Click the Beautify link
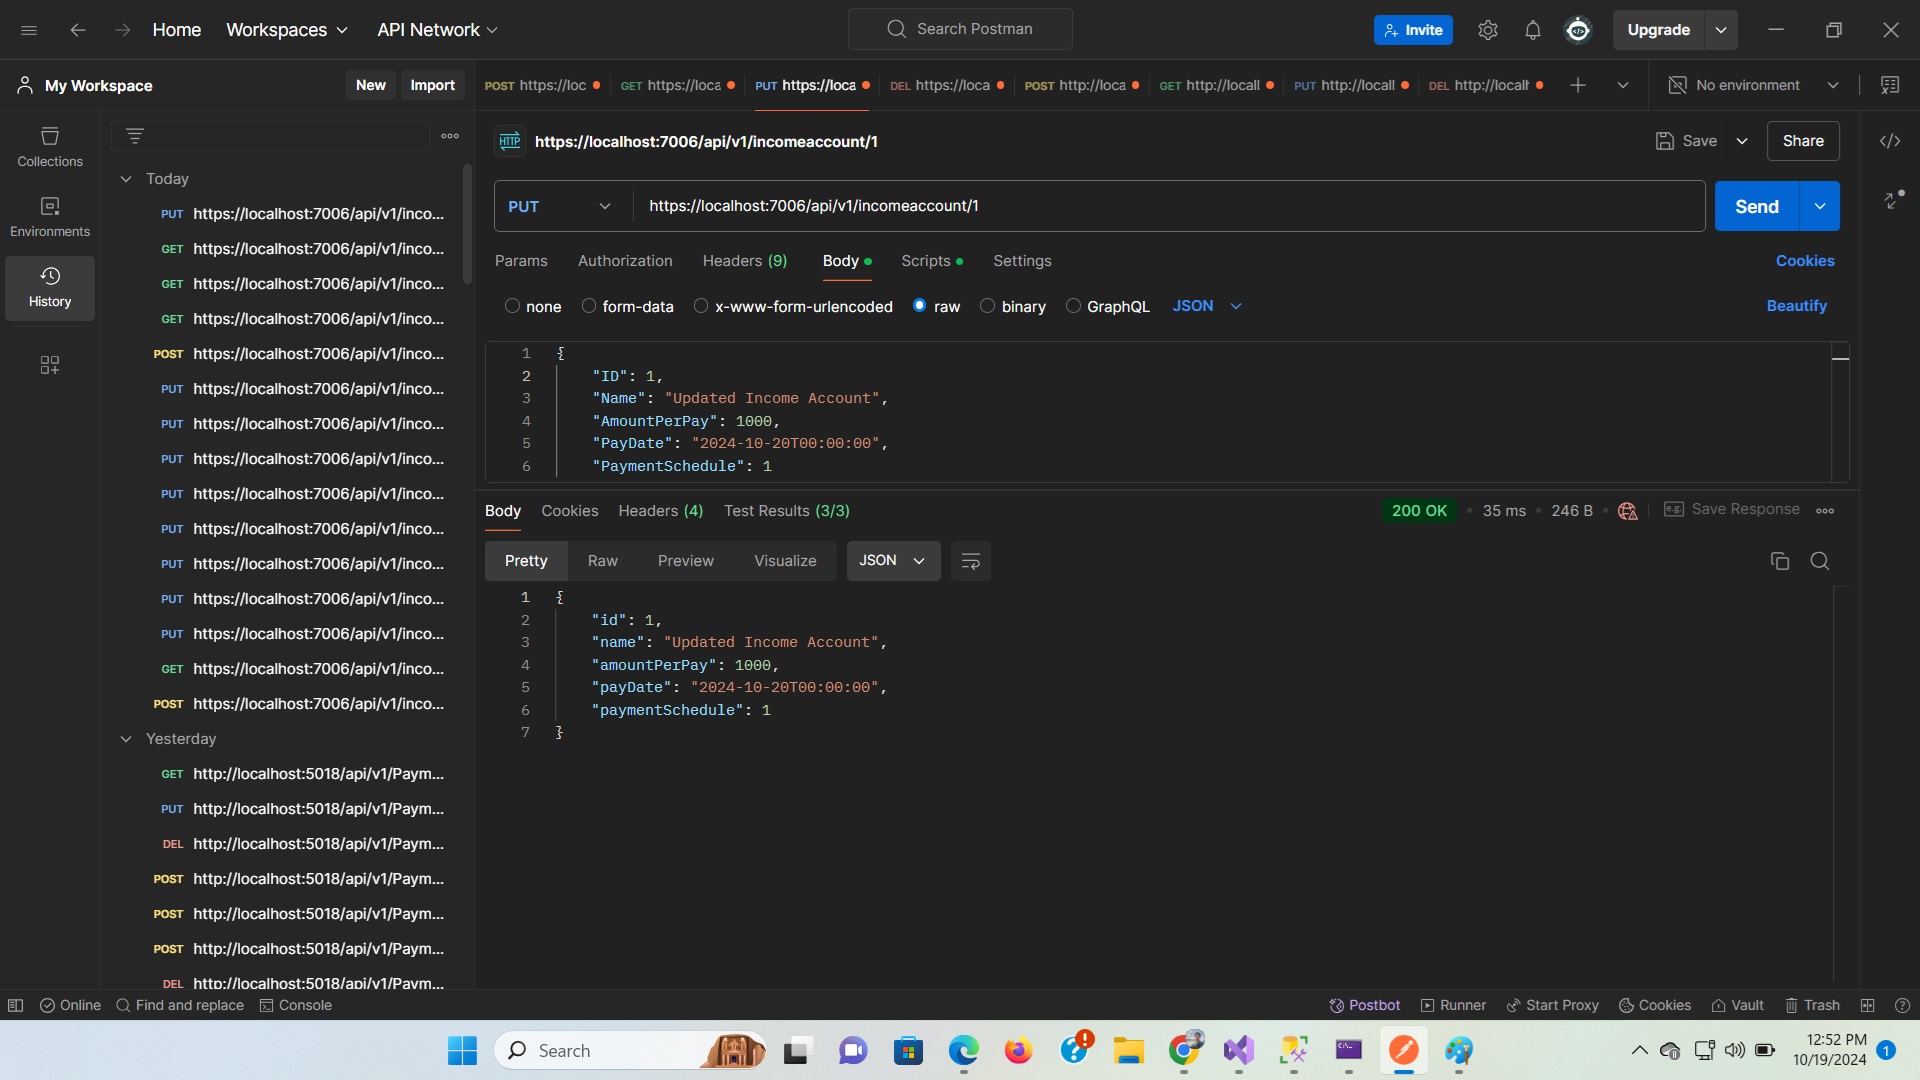Screen dimensions: 1920x1080 pyautogui.click(x=1796, y=306)
